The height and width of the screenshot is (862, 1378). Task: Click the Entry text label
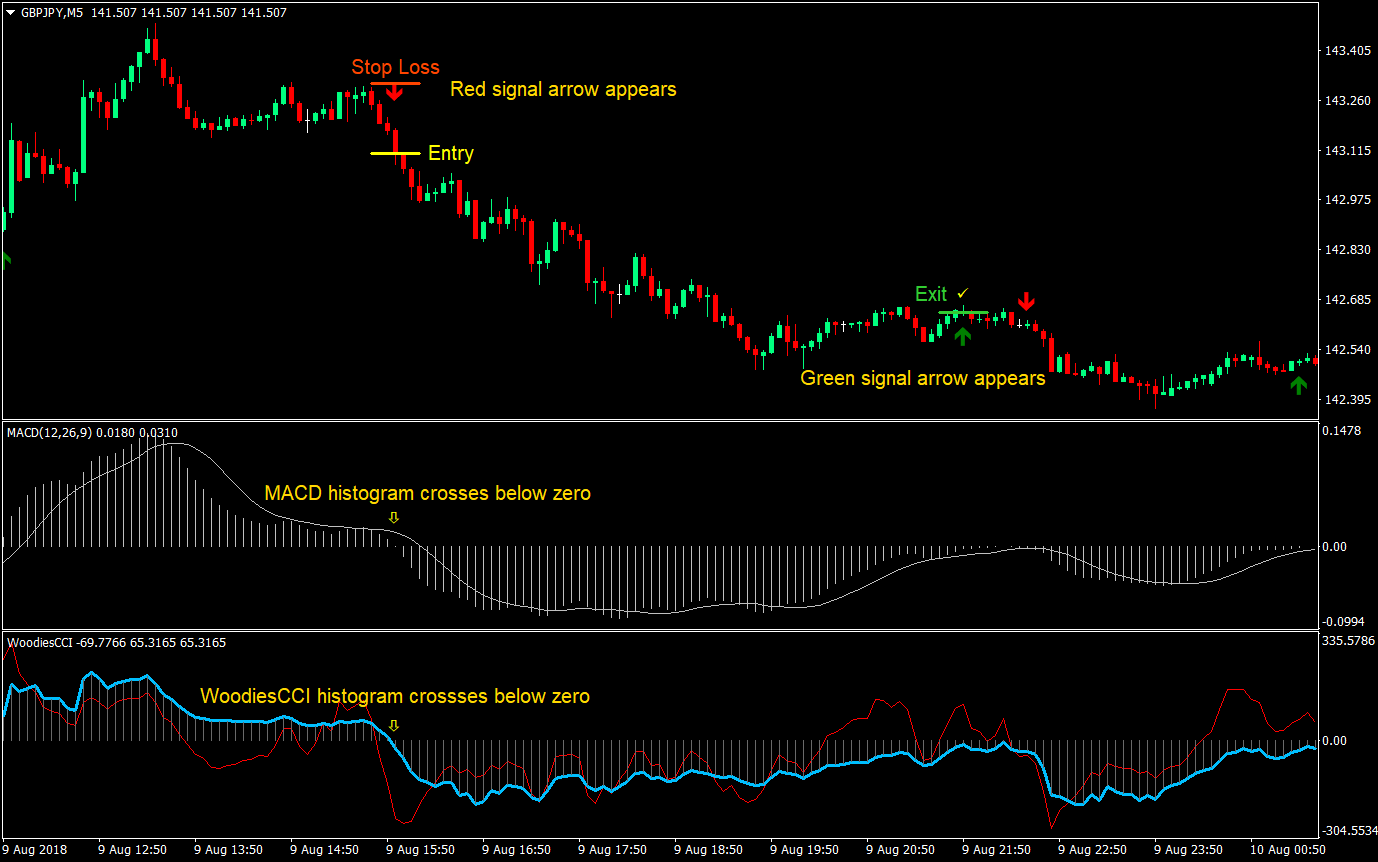point(450,153)
